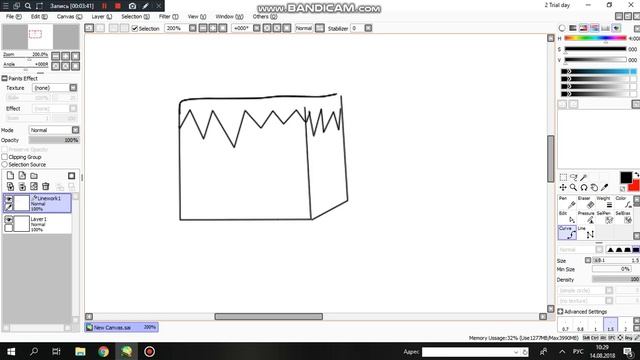Pause the Bandicam recording
This screenshot has width=640, height=360.
click(104, 6)
